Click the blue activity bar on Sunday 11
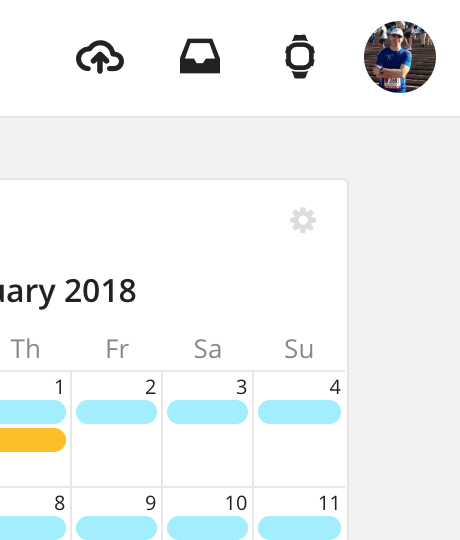 pos(299,528)
